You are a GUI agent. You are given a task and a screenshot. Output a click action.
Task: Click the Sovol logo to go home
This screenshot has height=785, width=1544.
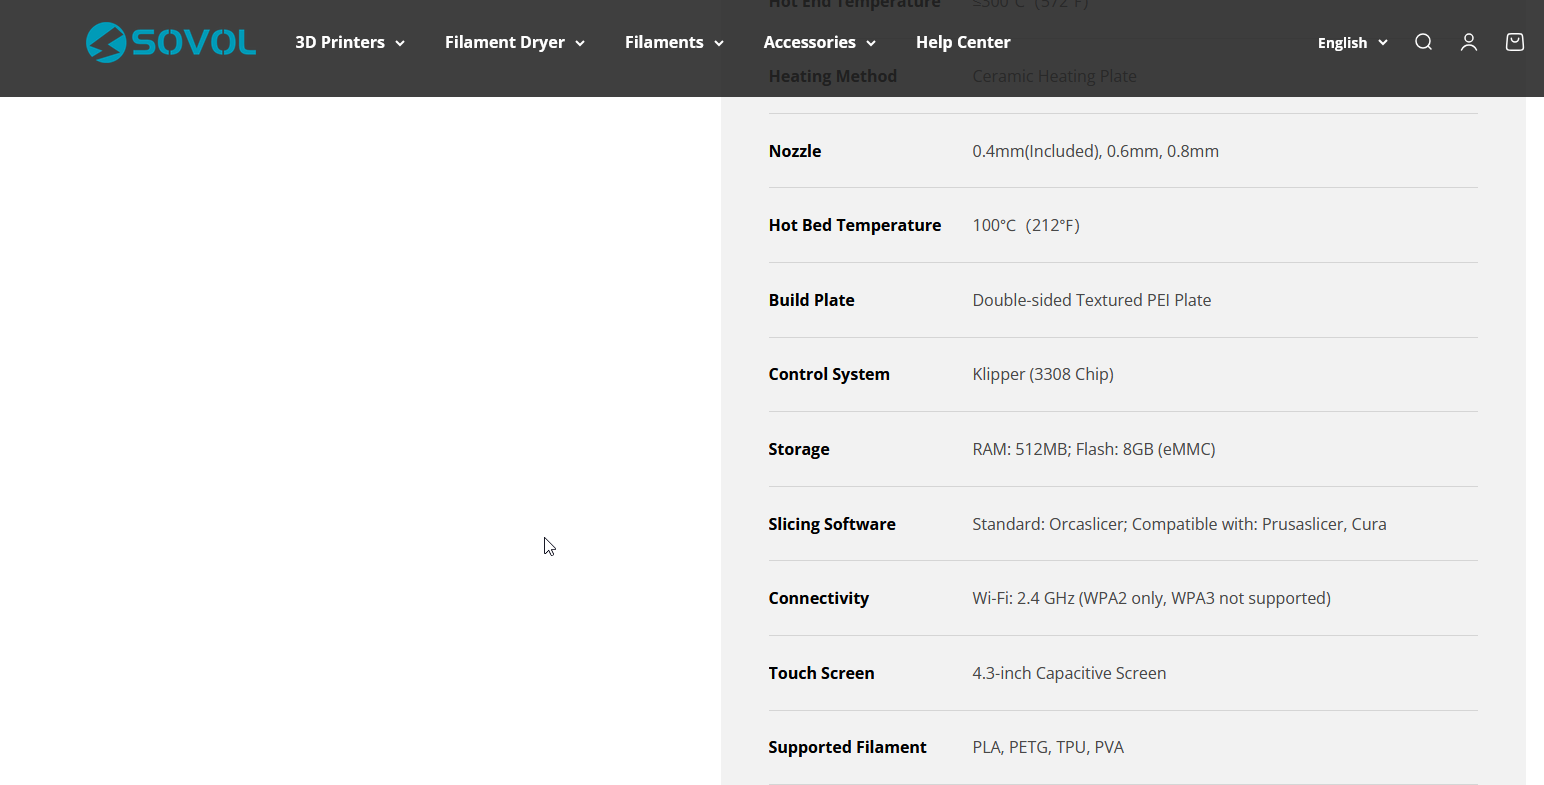point(171,42)
